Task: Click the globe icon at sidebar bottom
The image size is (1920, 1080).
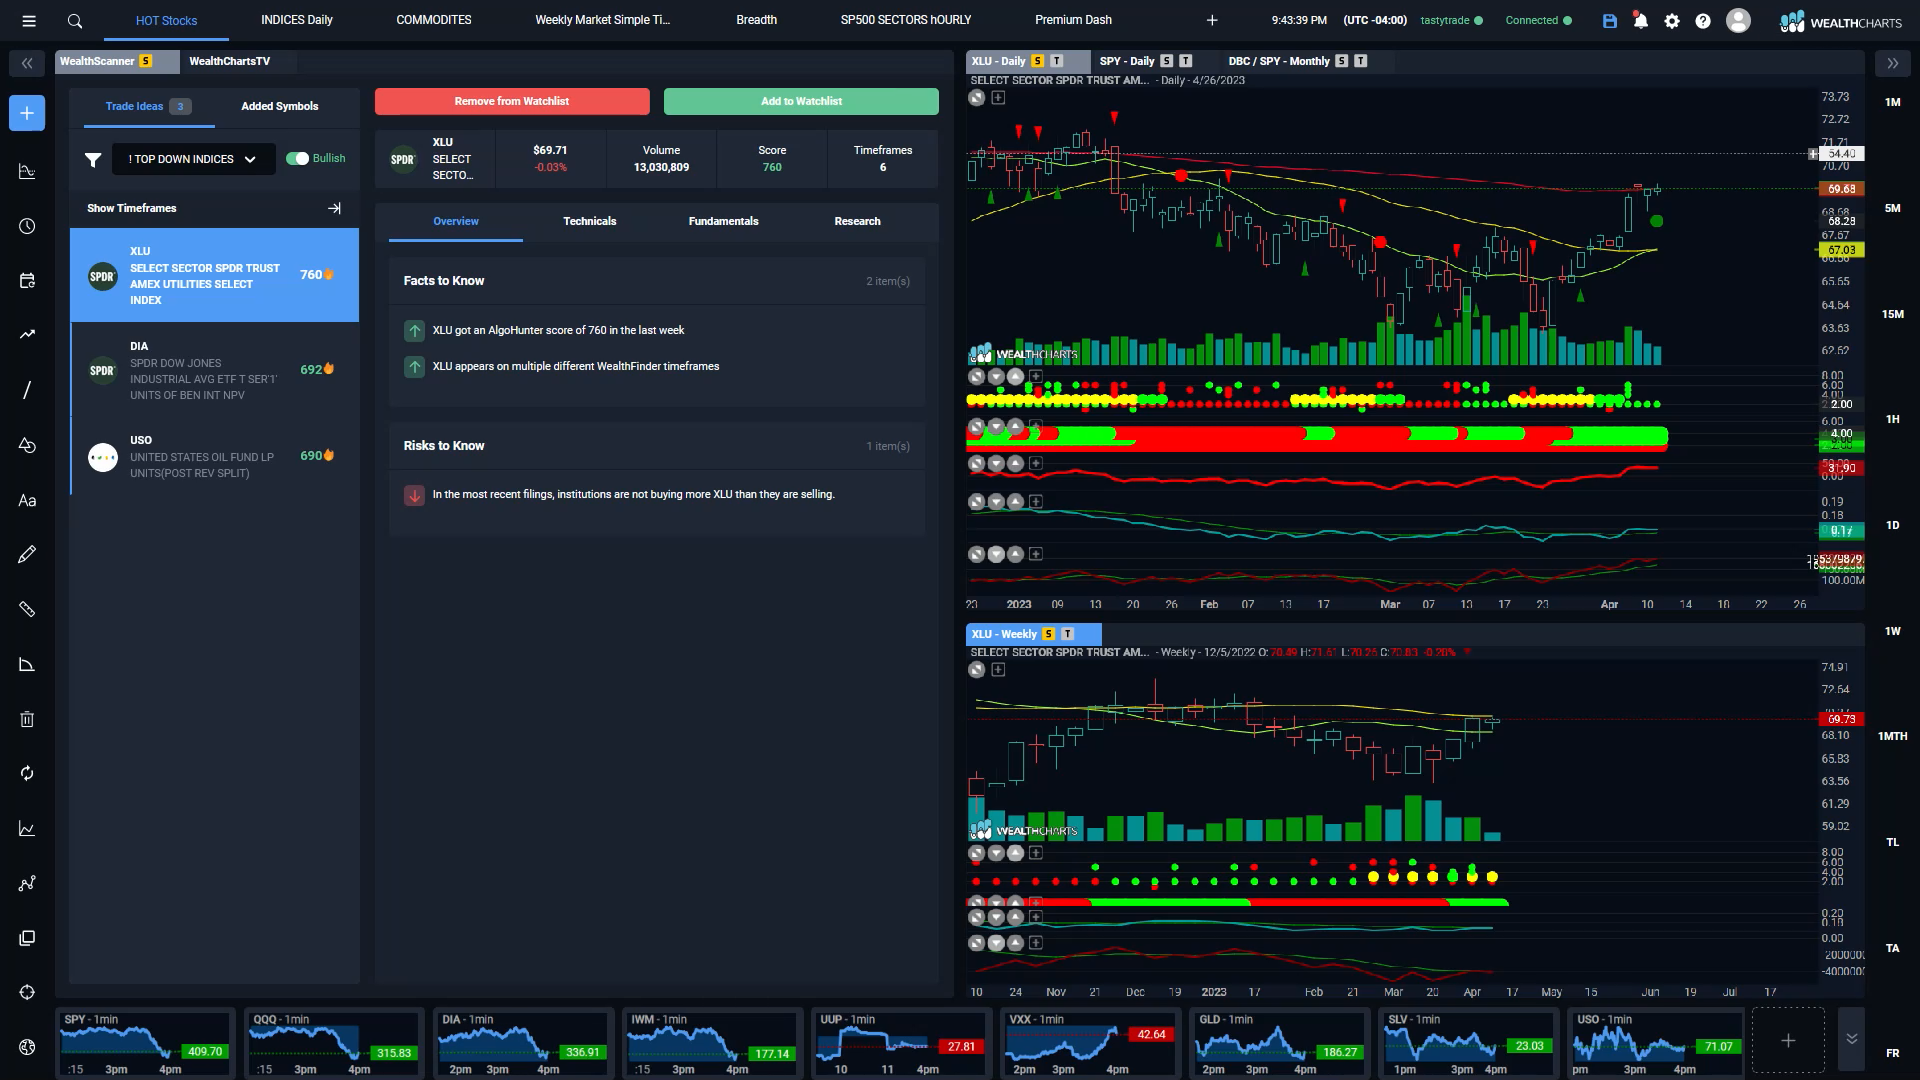Action: point(27,1047)
